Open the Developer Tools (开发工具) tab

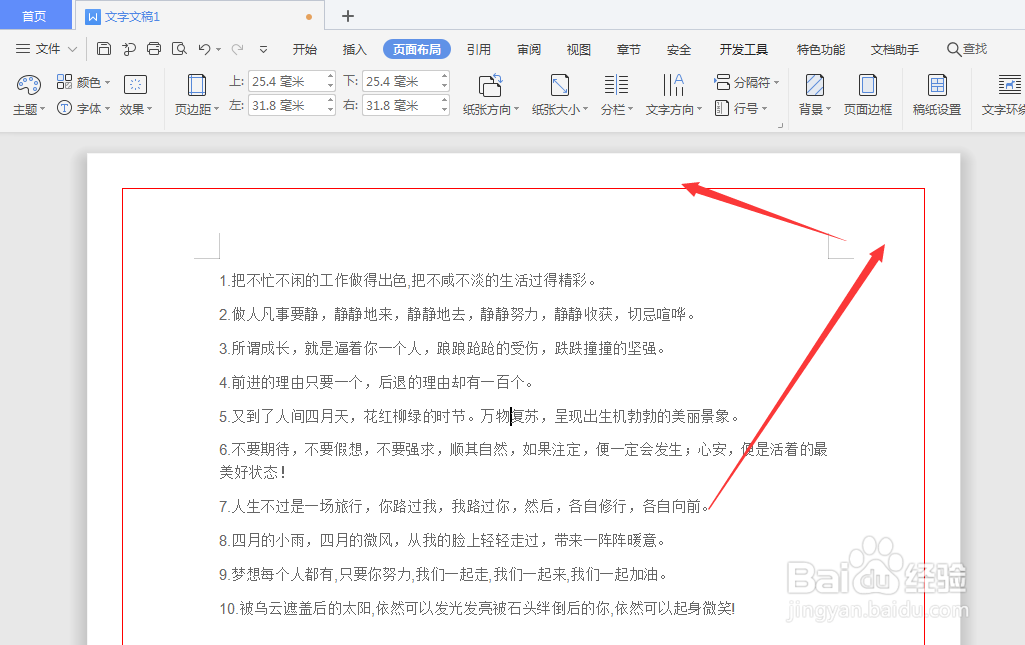click(744, 49)
